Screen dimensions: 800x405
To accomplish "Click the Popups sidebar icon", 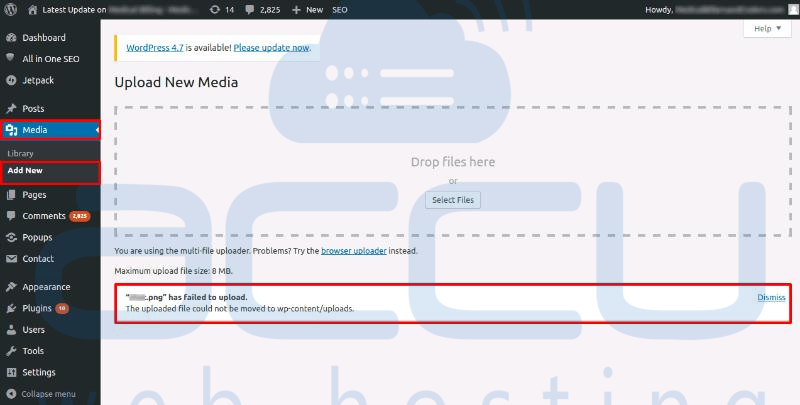I will pos(11,238).
